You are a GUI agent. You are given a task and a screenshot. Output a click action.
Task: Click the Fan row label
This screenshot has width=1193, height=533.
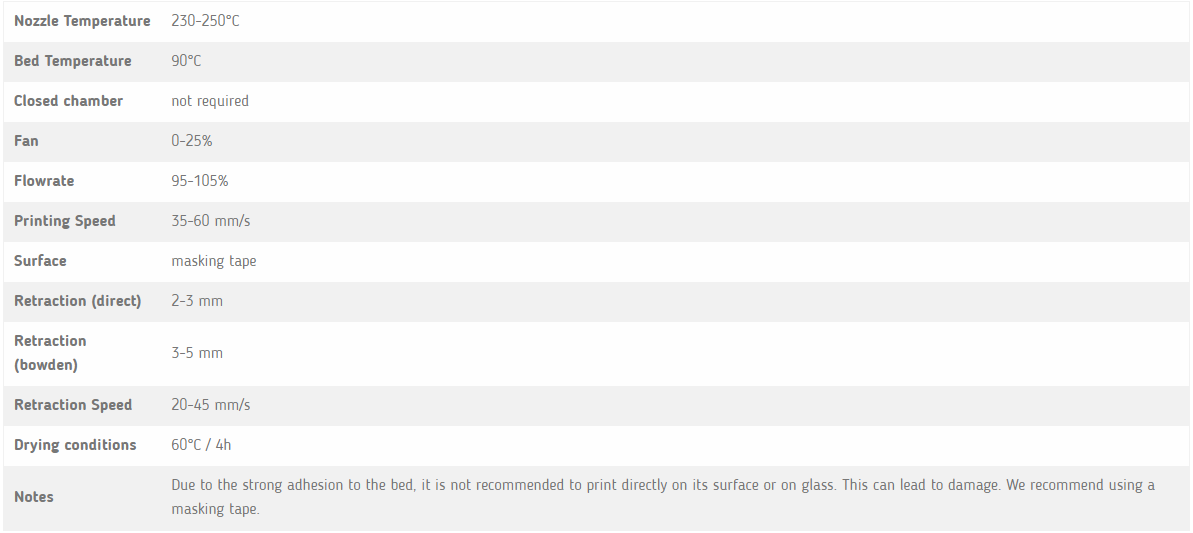(x=26, y=141)
